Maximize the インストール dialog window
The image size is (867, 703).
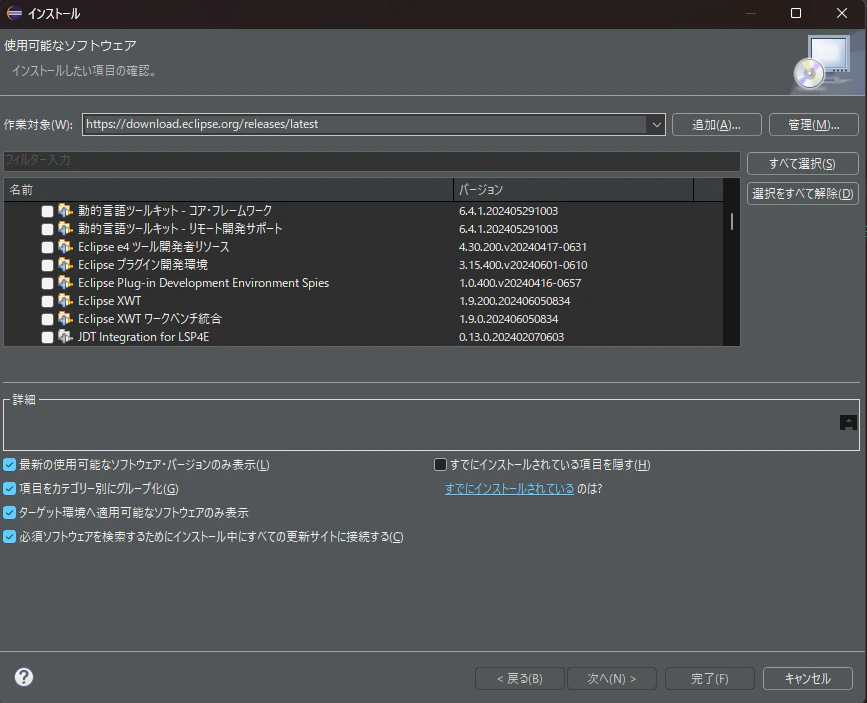pyautogui.click(x=796, y=13)
